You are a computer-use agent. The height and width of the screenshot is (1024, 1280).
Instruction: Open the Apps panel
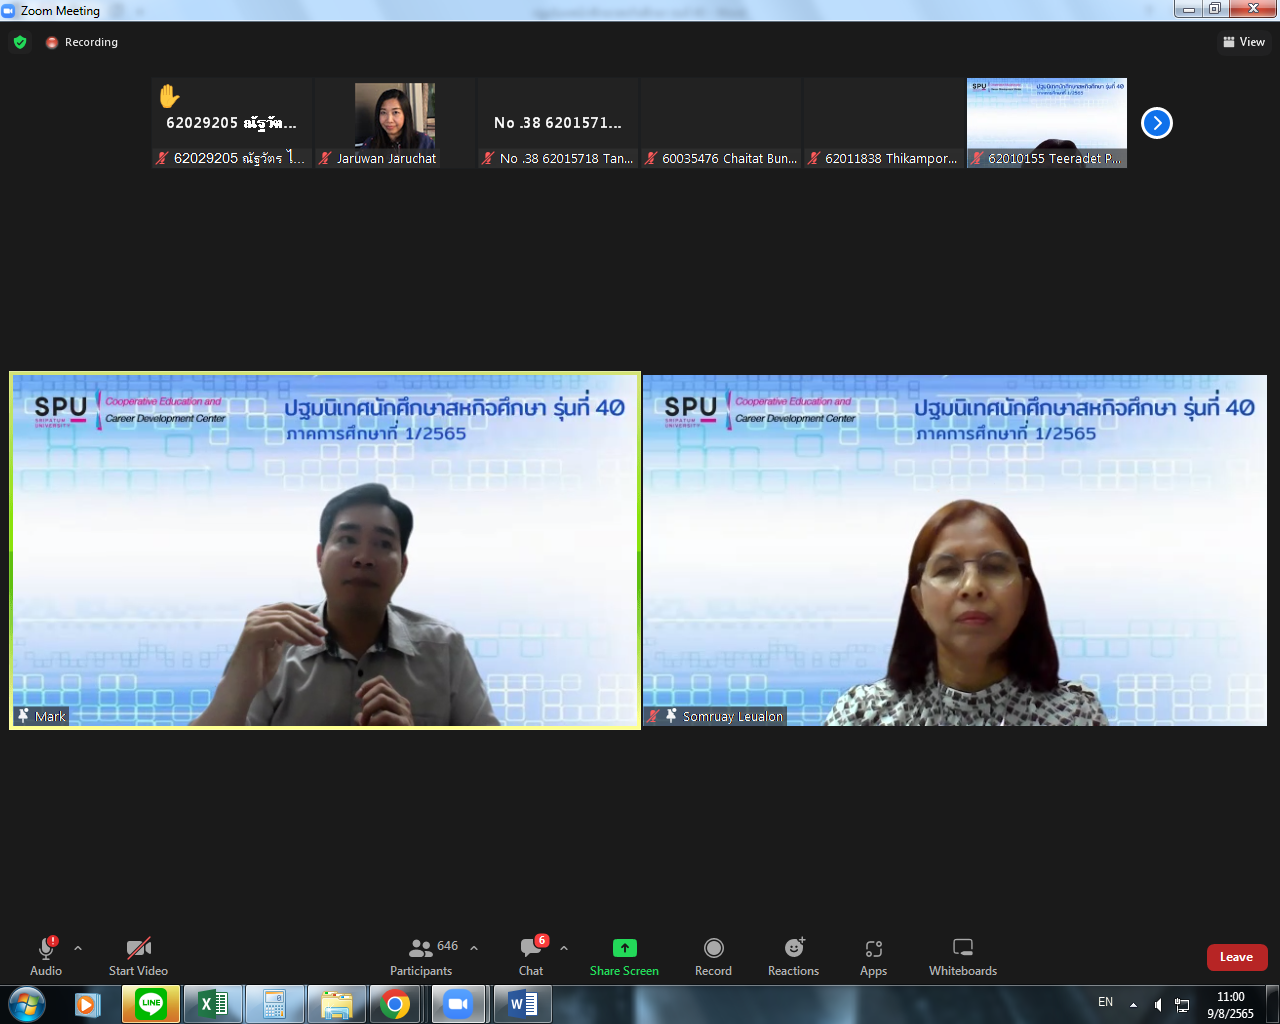point(873,955)
